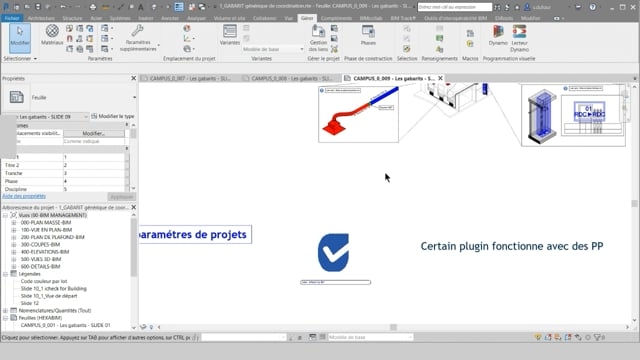Select the Modifier tool in ribbon
Screen dimensions: 640x360
[20, 38]
